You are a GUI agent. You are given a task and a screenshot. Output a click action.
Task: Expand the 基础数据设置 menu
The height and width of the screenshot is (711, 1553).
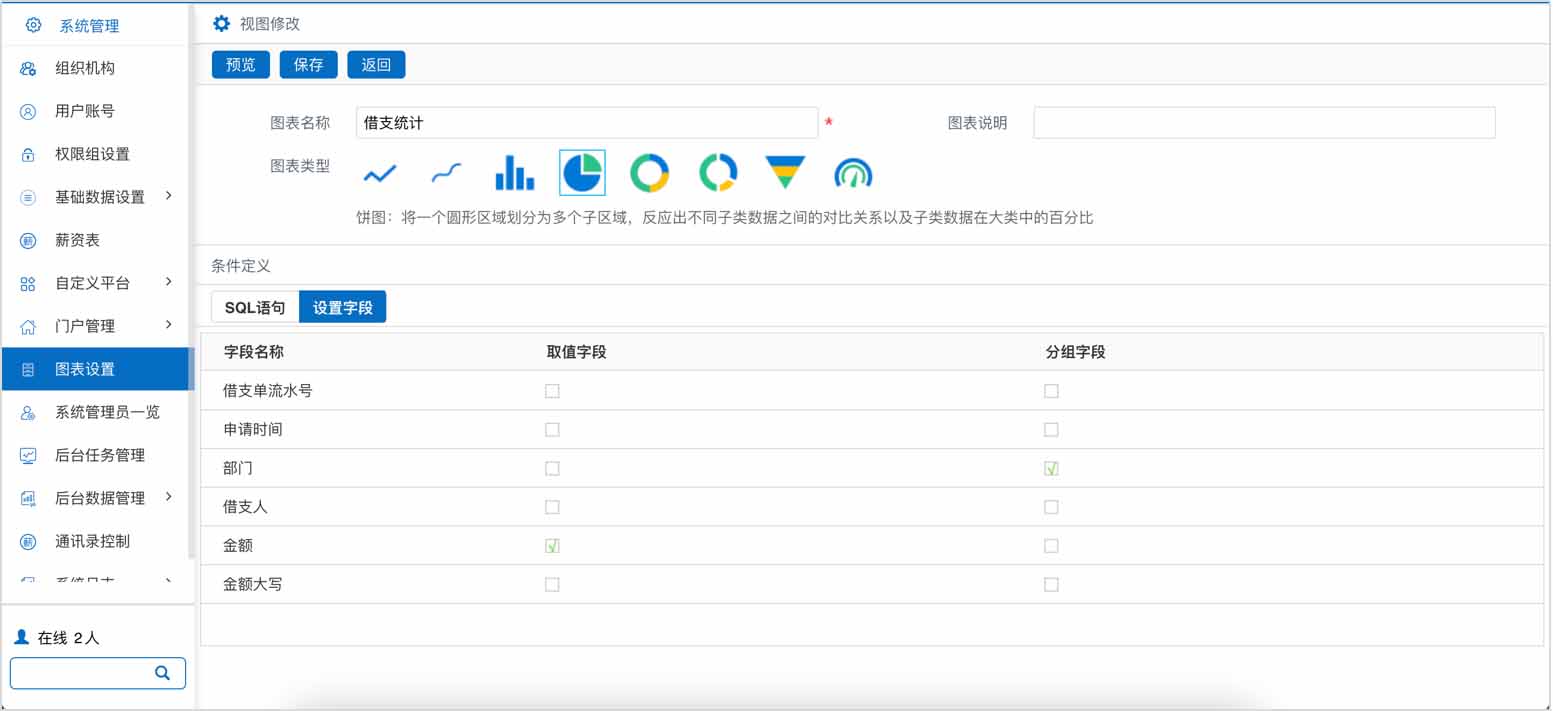point(97,196)
